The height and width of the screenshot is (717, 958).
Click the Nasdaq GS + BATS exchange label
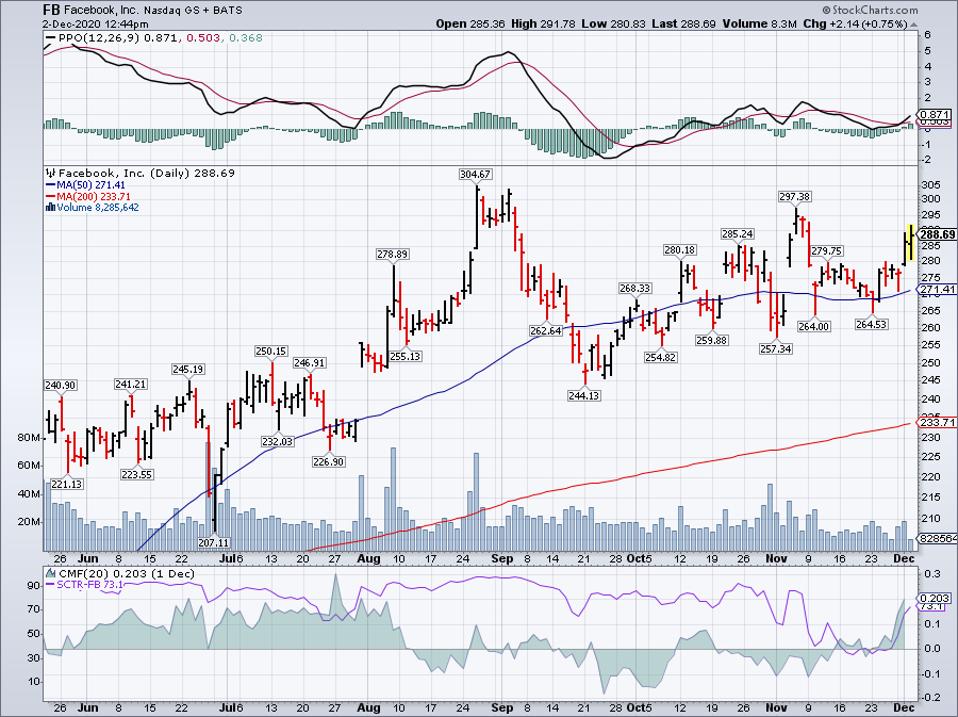(192, 10)
